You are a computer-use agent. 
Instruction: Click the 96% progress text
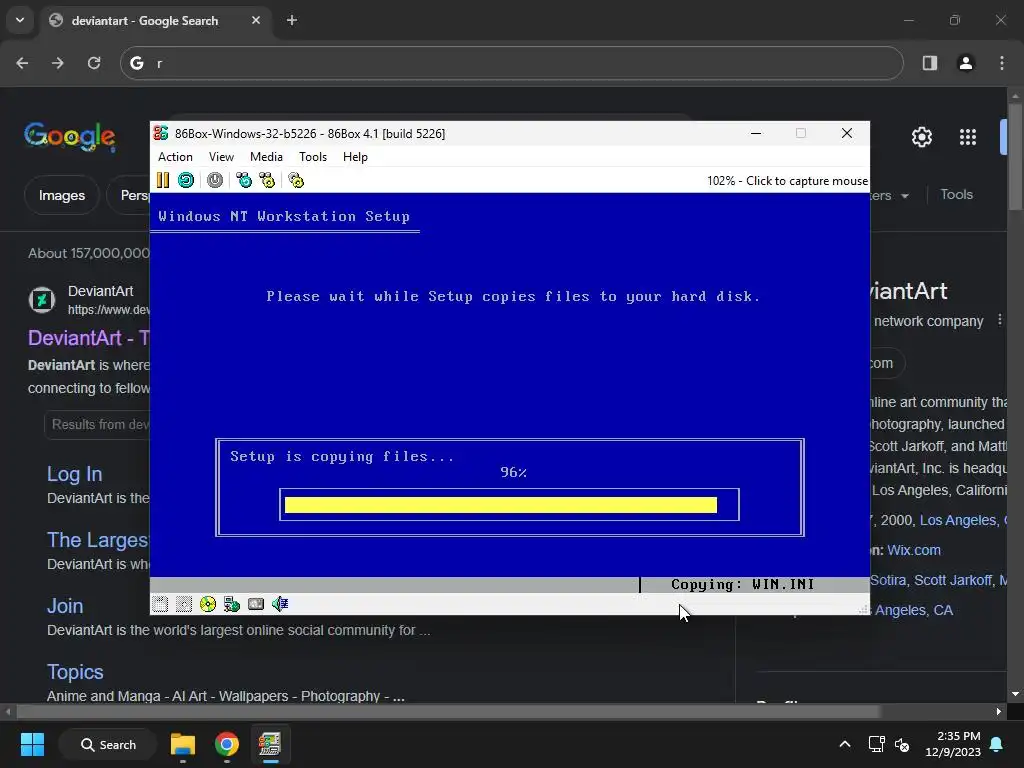click(x=513, y=472)
